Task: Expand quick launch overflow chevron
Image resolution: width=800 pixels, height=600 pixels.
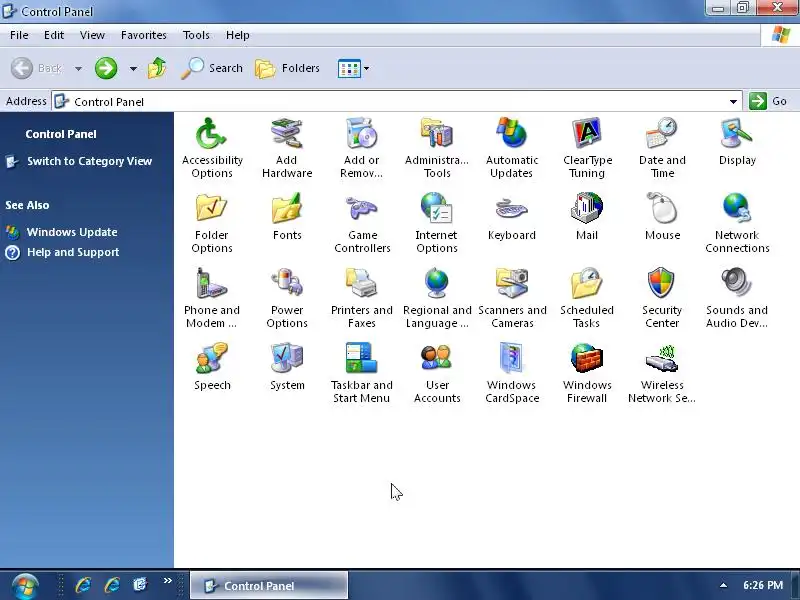Action: click(x=167, y=581)
